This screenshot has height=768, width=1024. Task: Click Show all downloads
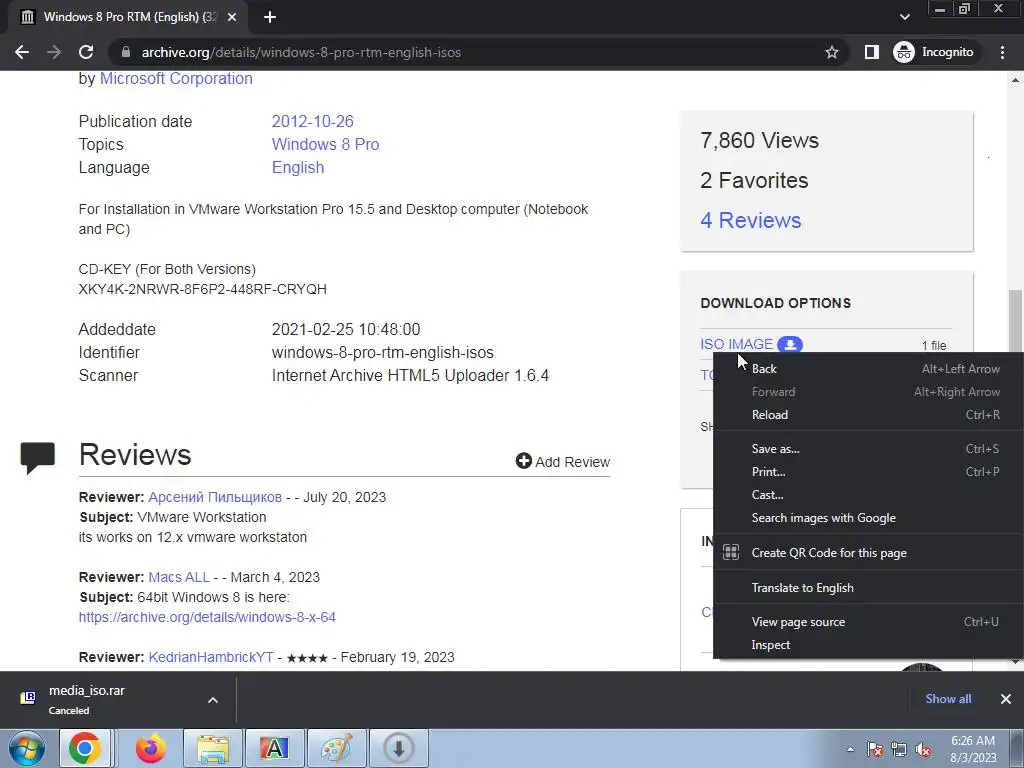[x=948, y=699]
